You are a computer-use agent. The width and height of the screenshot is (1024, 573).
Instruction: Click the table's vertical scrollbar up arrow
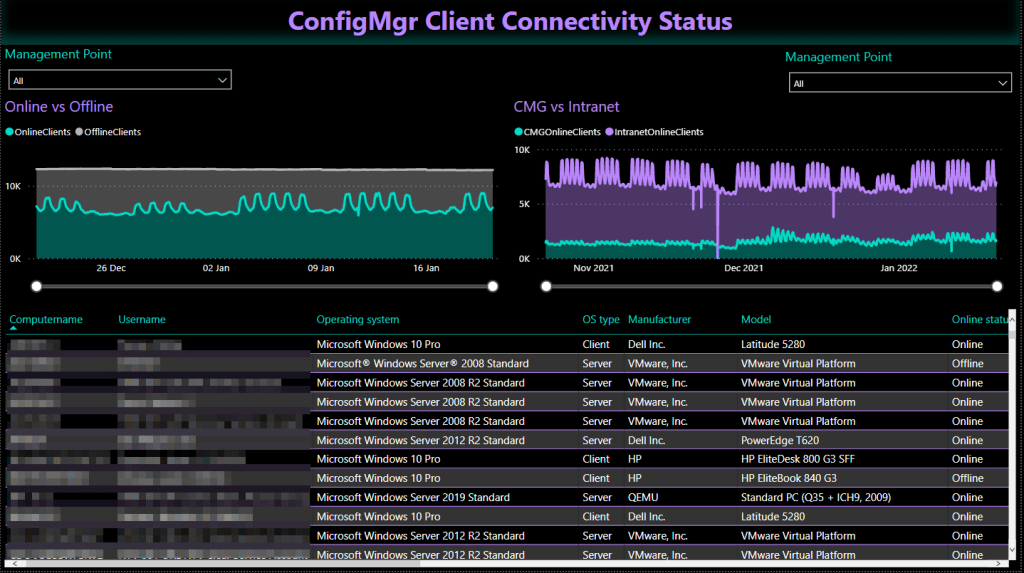coord(1013,317)
